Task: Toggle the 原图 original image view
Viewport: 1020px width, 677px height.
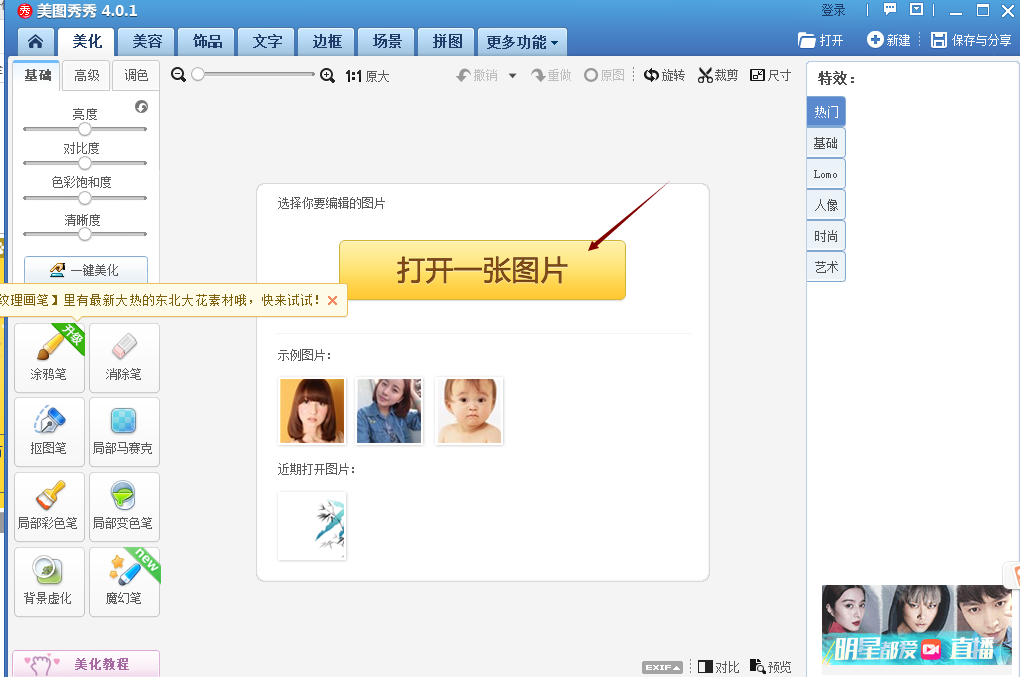Action: (x=604, y=75)
